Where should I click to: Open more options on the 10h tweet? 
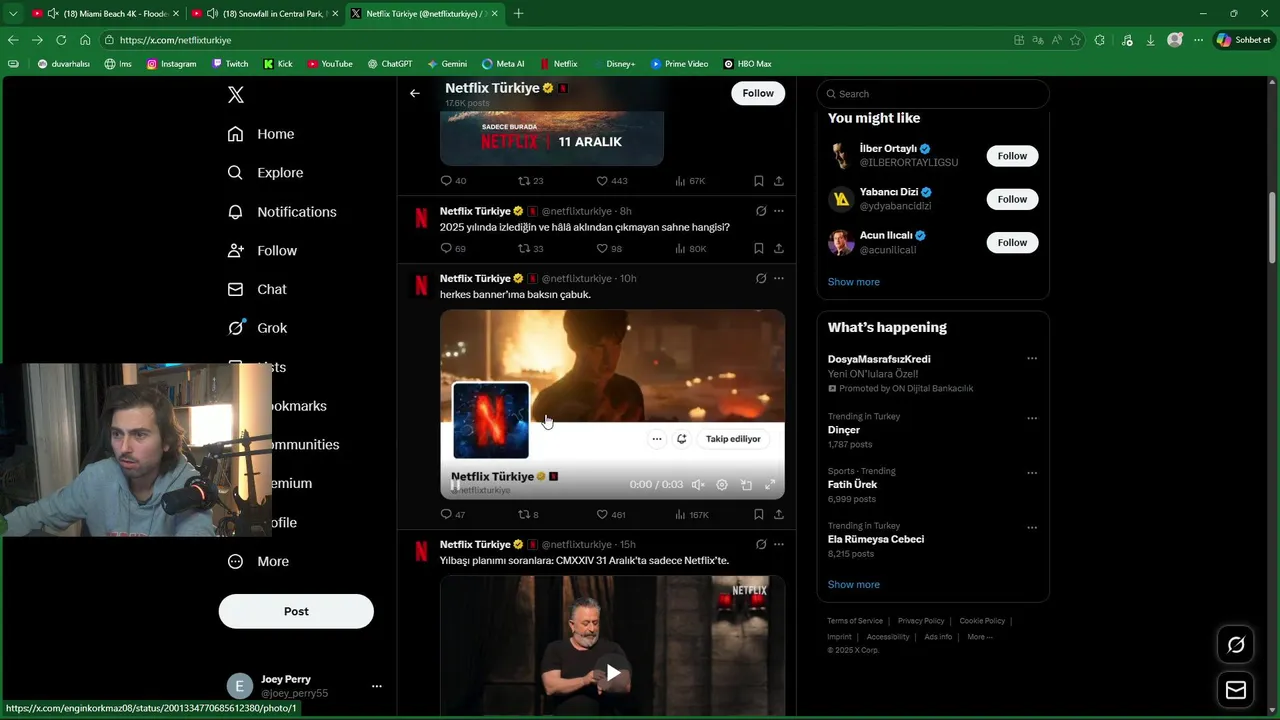point(779,278)
